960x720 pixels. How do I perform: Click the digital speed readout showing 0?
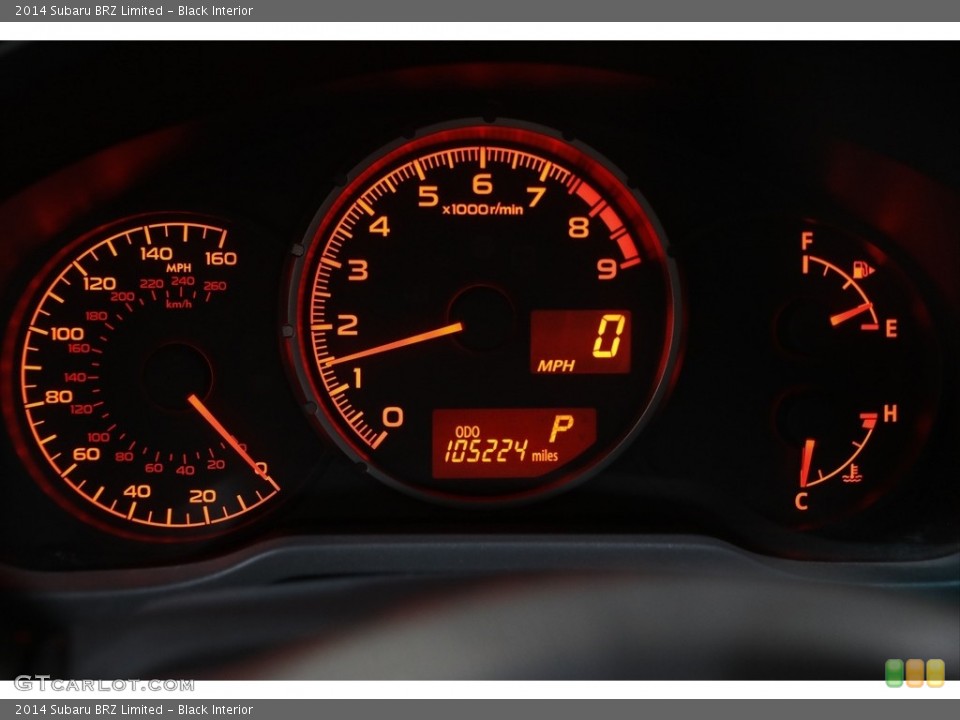(609, 336)
